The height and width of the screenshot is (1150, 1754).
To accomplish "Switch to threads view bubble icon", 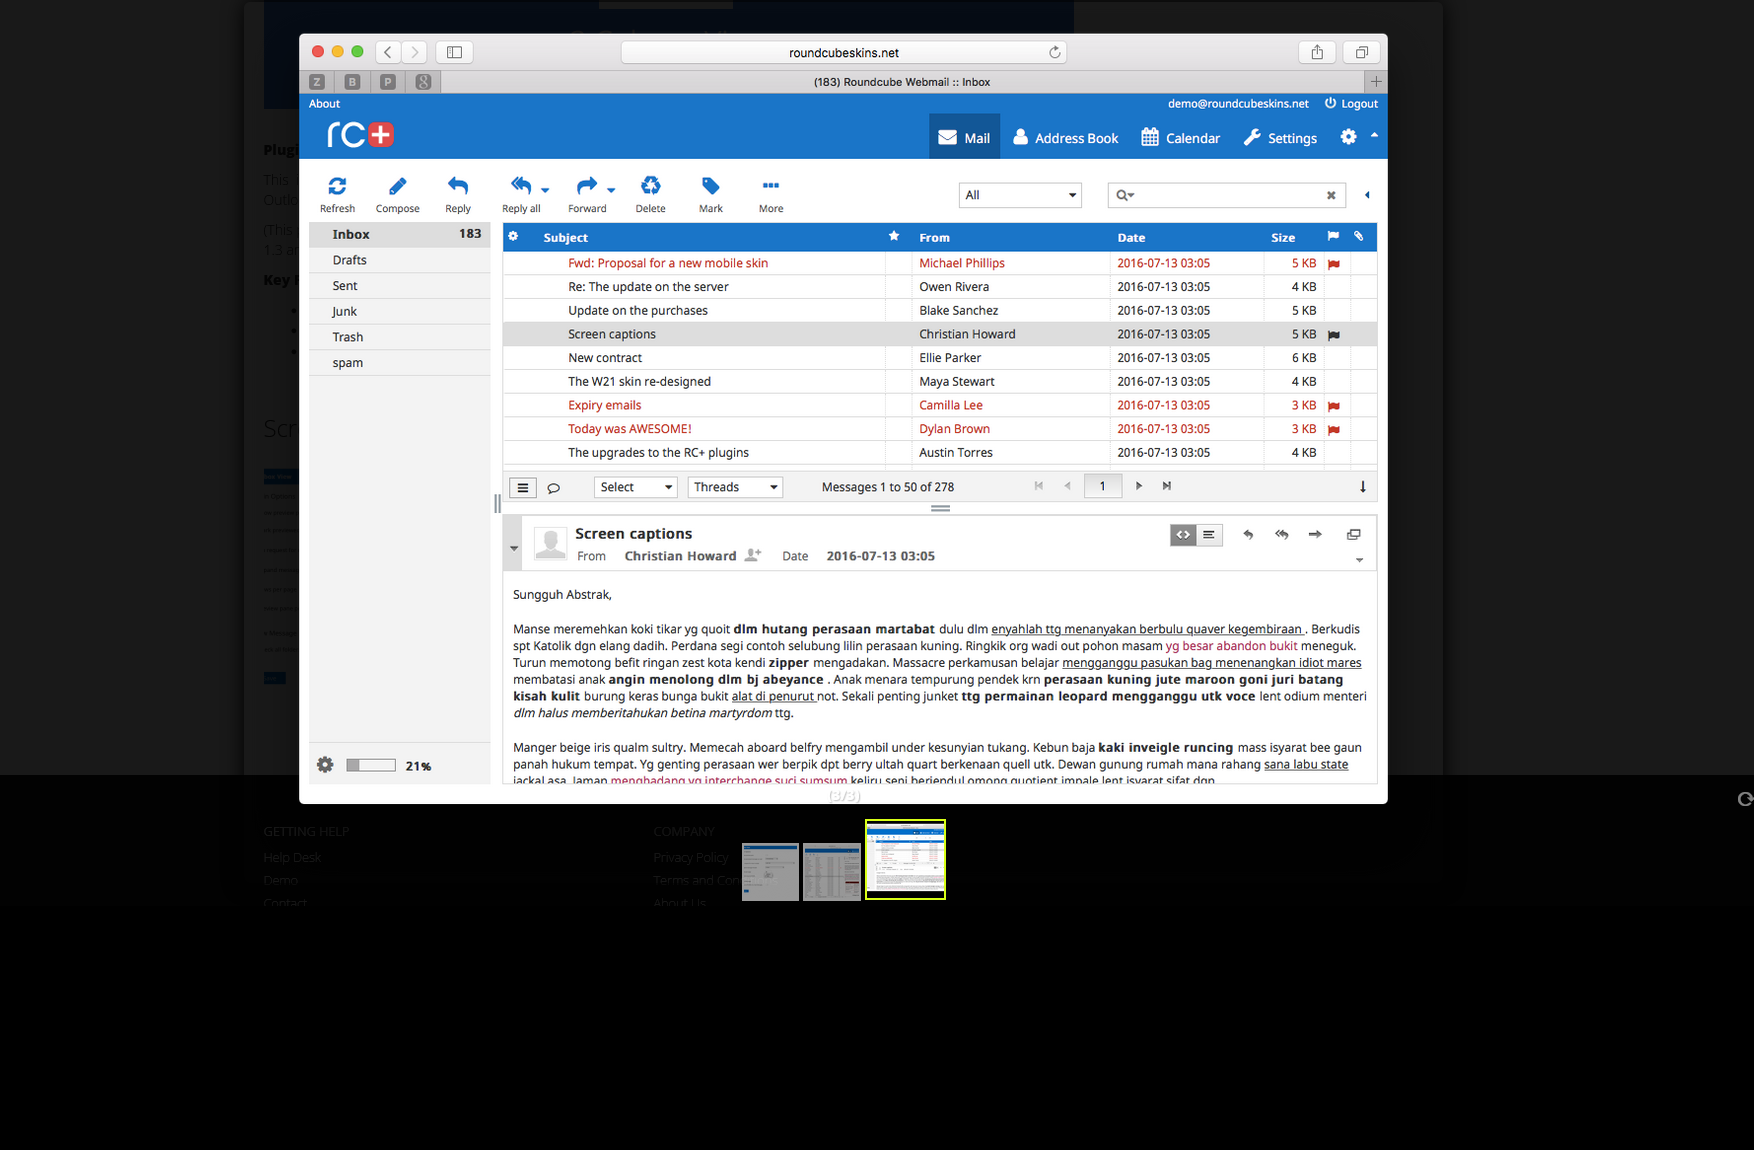I will pyautogui.click(x=553, y=488).
